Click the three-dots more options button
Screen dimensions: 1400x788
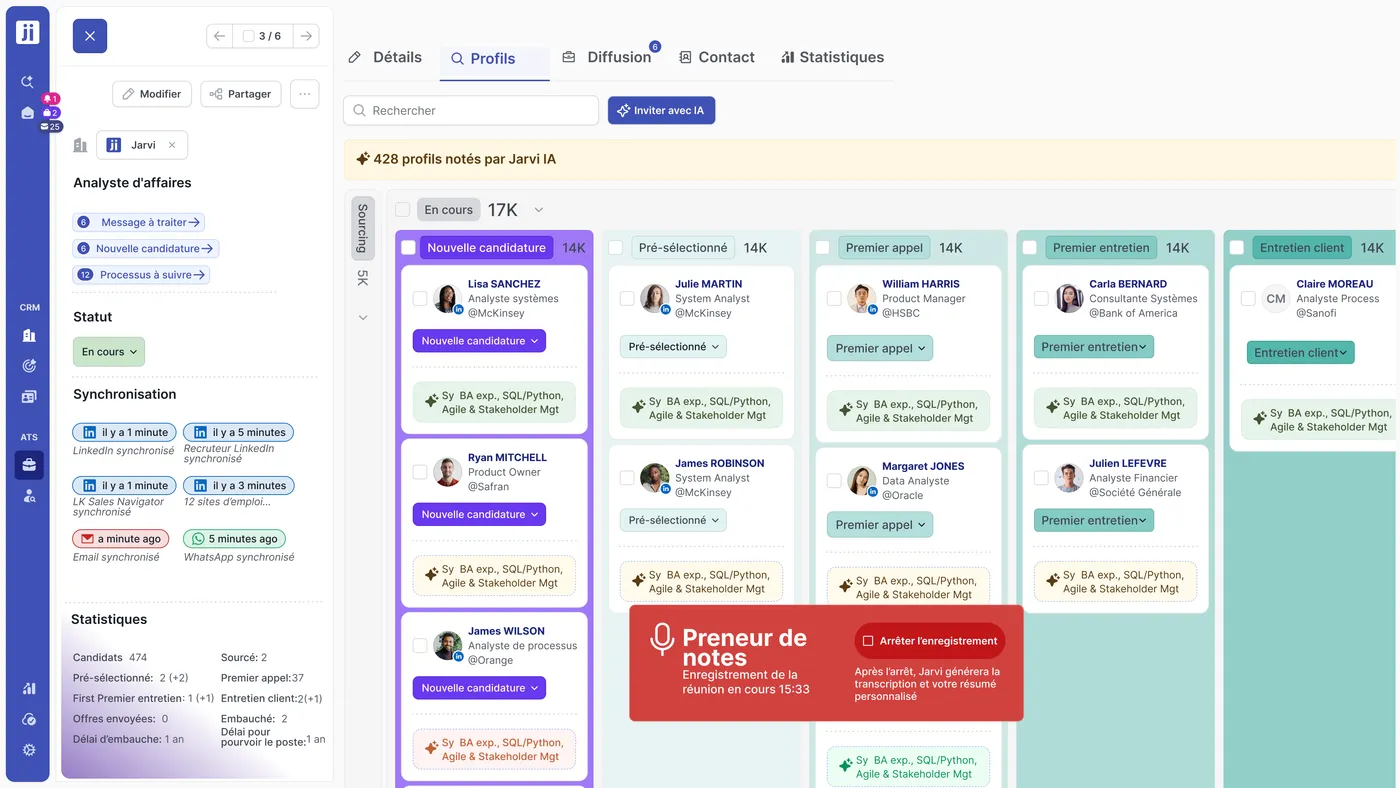(x=305, y=94)
